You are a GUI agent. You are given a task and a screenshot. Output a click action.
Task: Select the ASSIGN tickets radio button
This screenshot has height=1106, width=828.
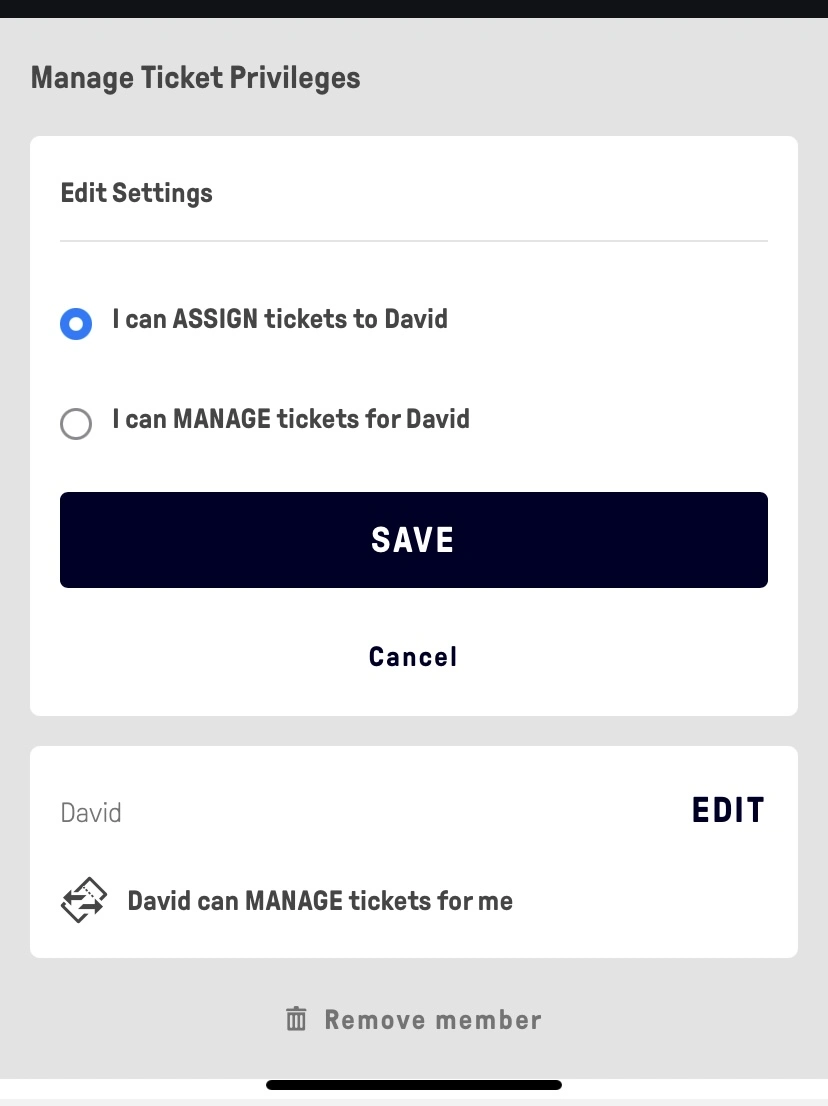pyautogui.click(x=76, y=323)
